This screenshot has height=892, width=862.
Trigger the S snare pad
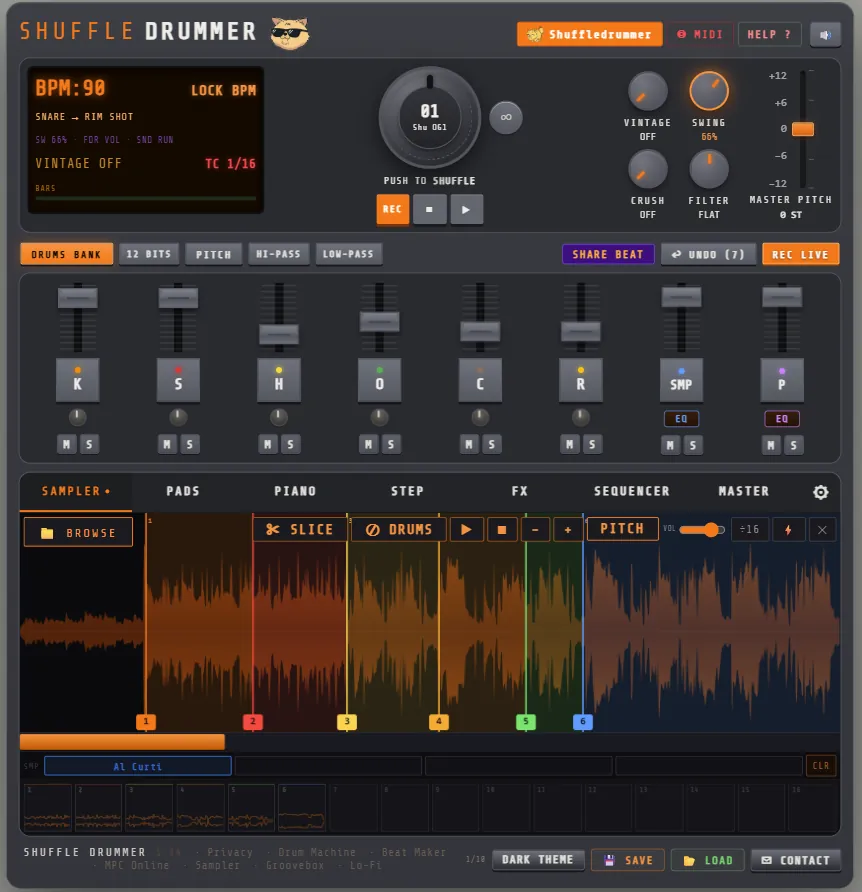coord(178,381)
